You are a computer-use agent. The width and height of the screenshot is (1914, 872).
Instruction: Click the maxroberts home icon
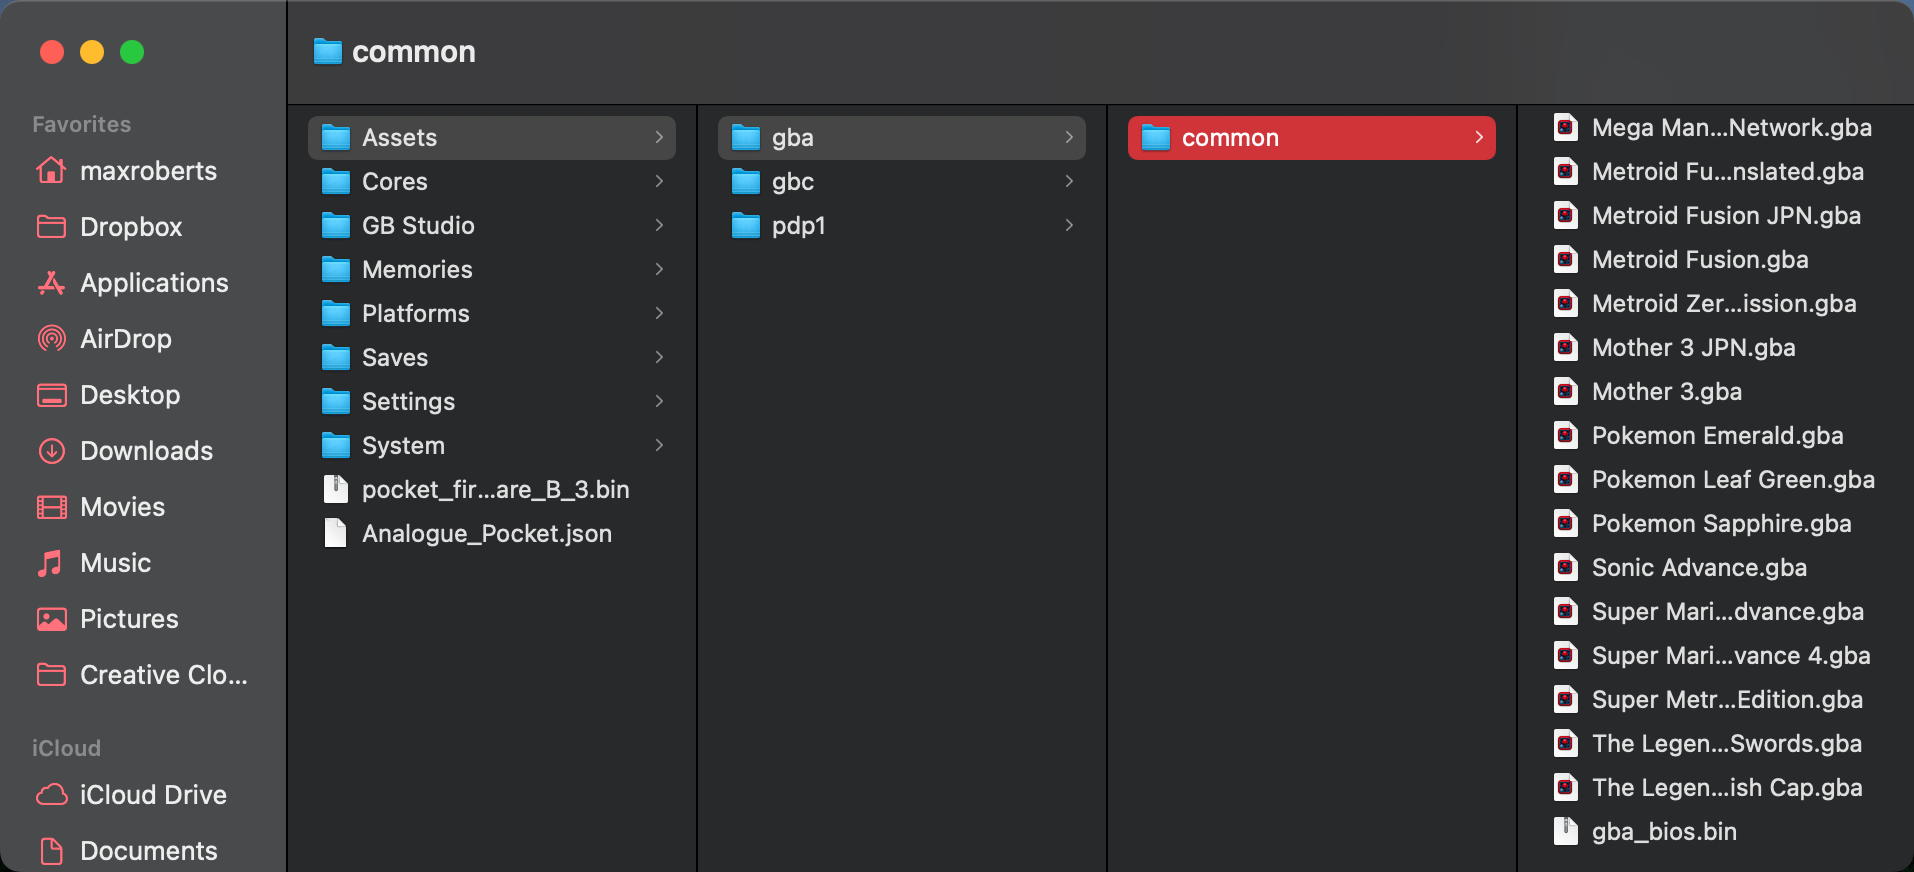point(51,171)
